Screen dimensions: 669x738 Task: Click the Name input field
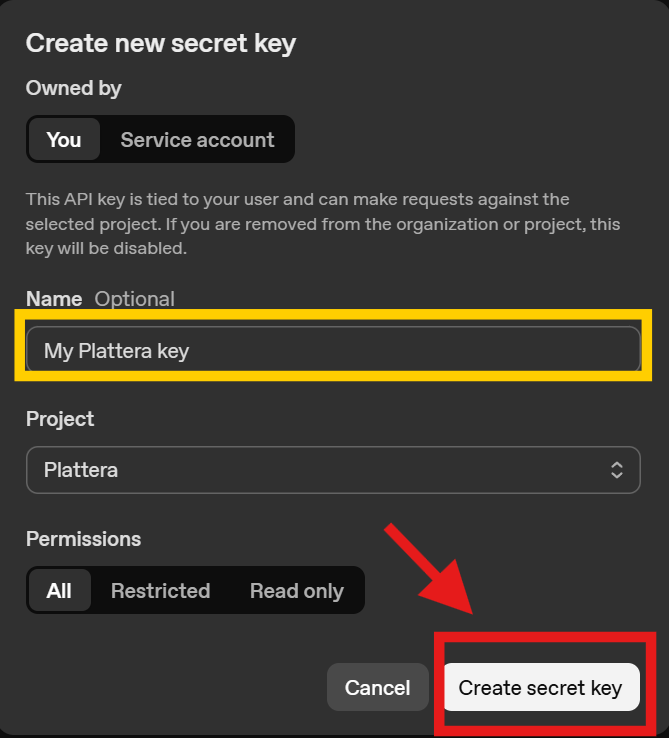[x=332, y=350]
